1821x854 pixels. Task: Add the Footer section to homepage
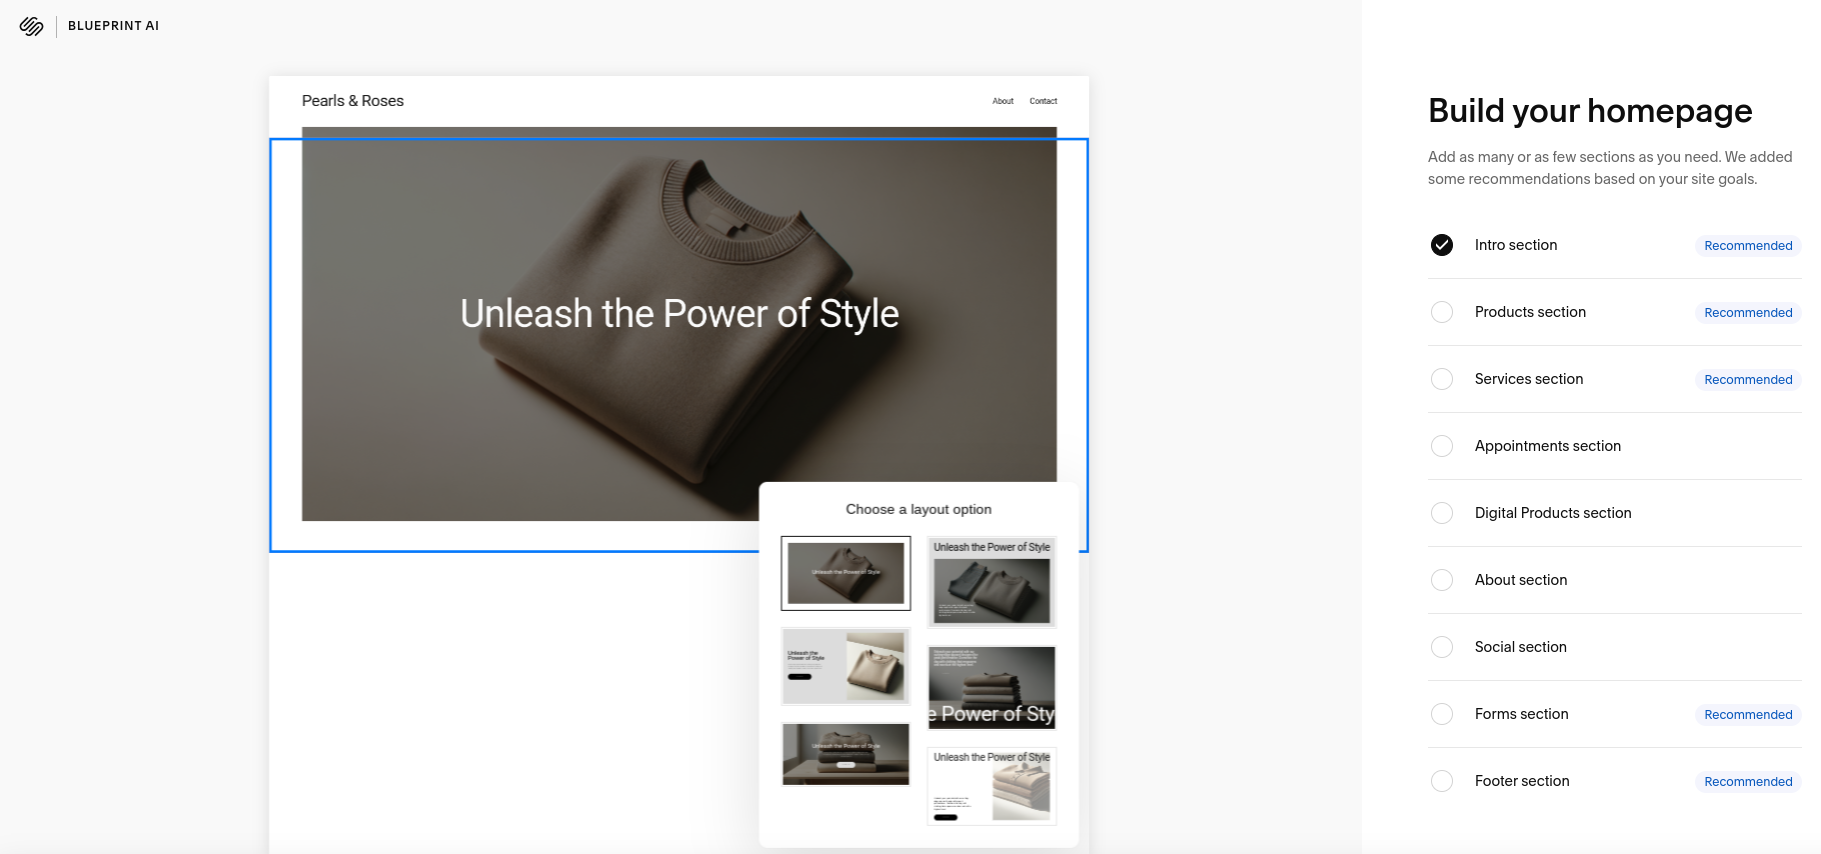click(1441, 781)
